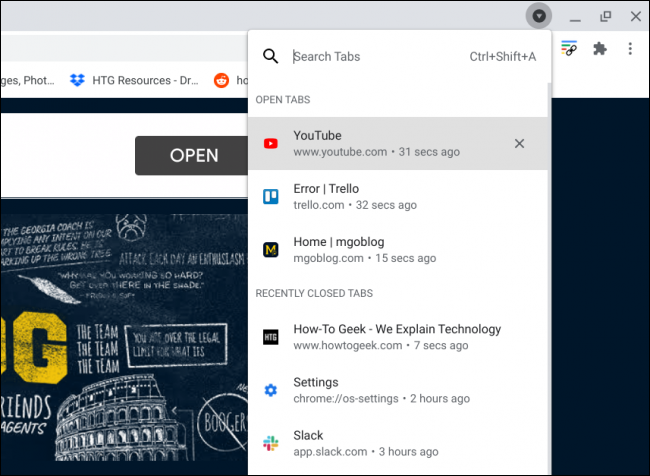Switch to the Error | Trello tab
650x476 pixels.
(380, 196)
